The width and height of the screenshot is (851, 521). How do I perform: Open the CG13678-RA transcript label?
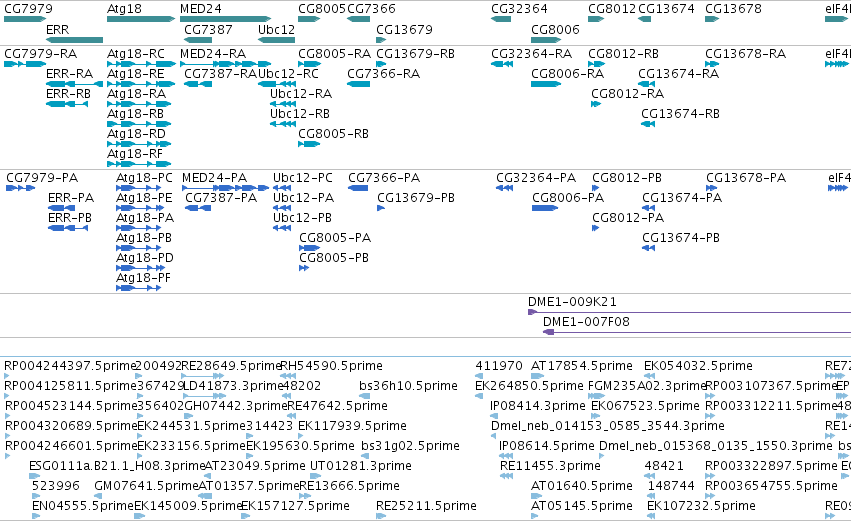[746, 54]
